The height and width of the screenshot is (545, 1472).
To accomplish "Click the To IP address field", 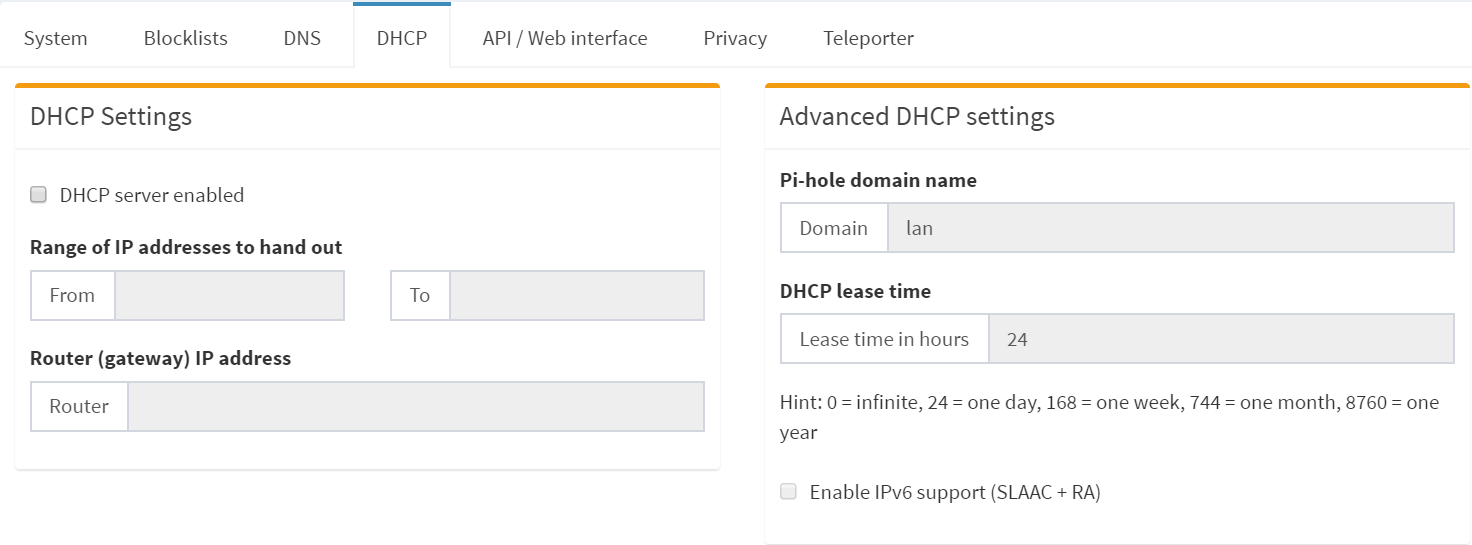I will click(577, 295).
